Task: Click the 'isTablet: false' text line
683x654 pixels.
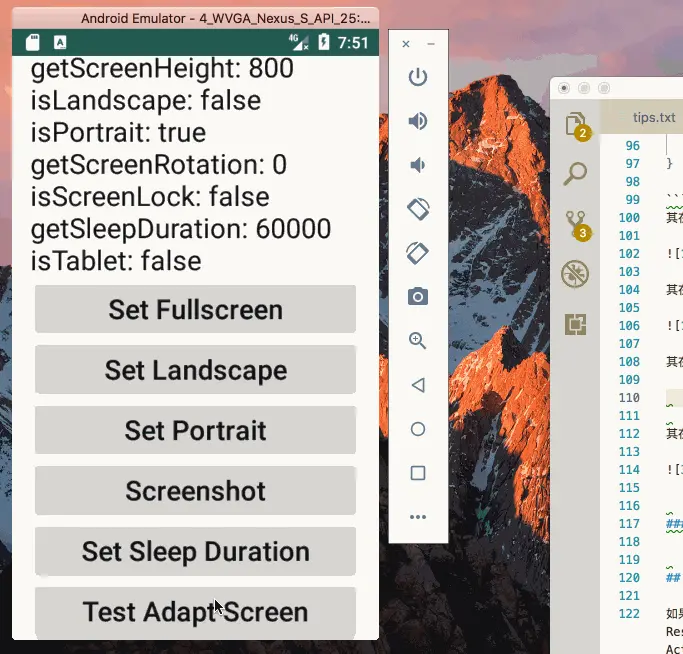Action: coord(116,261)
